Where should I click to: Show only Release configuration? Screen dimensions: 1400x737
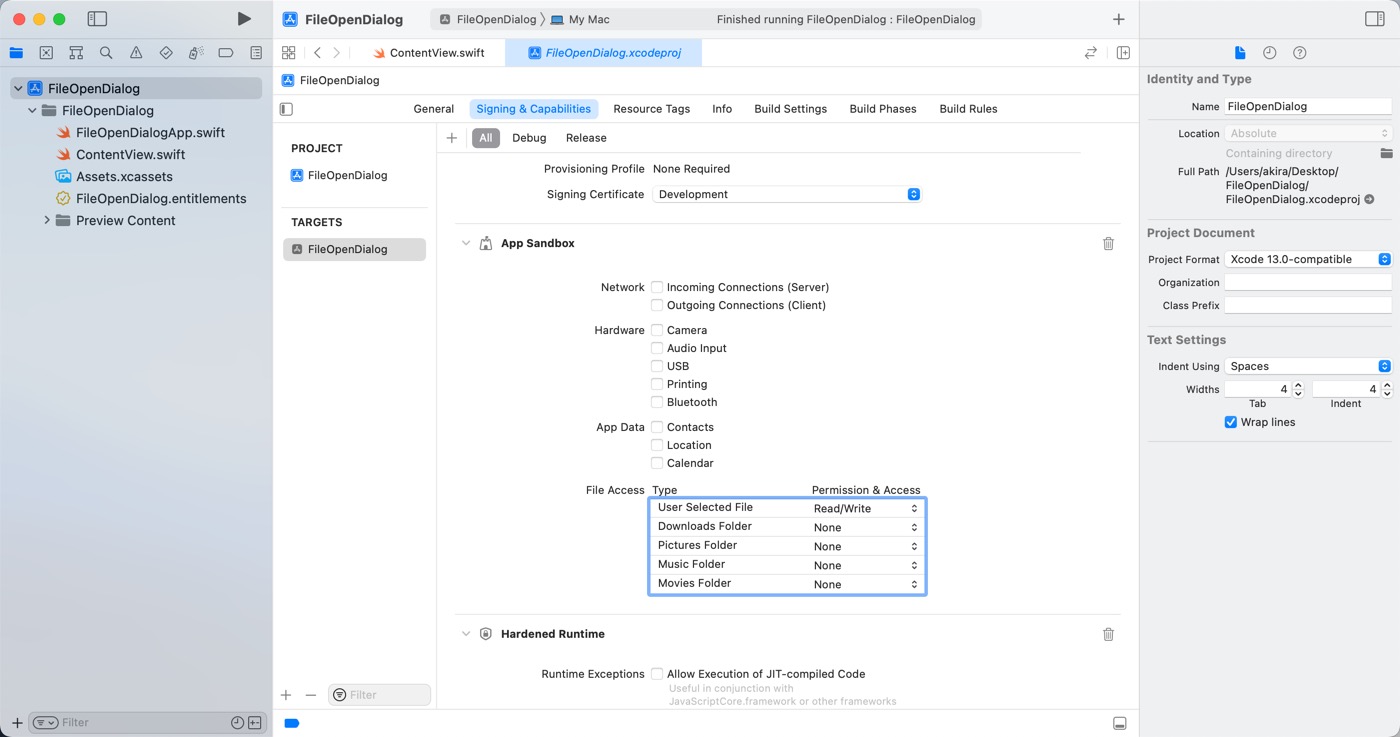[x=586, y=138]
